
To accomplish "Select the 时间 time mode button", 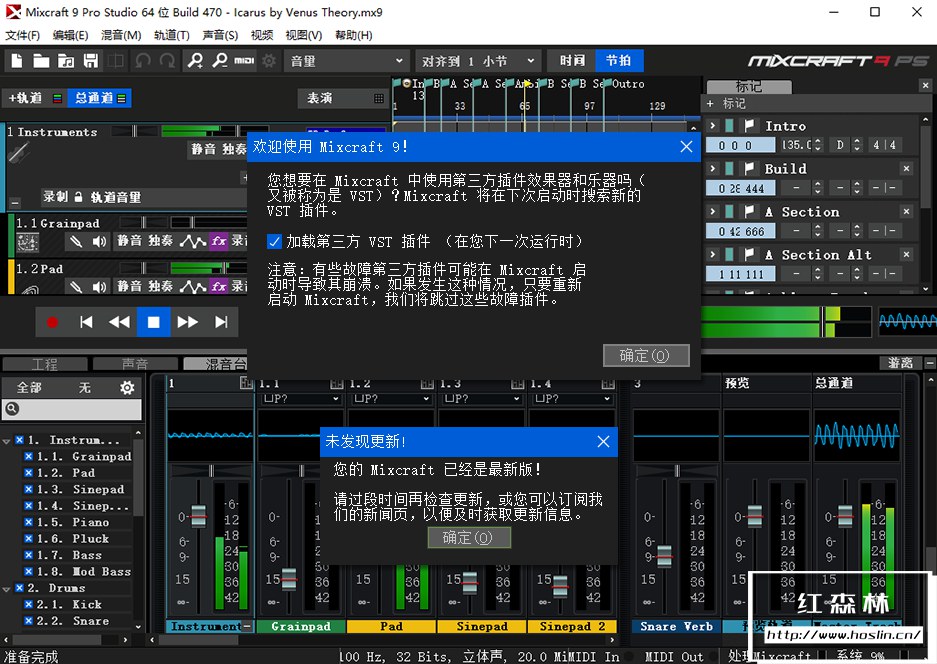I will pos(572,60).
